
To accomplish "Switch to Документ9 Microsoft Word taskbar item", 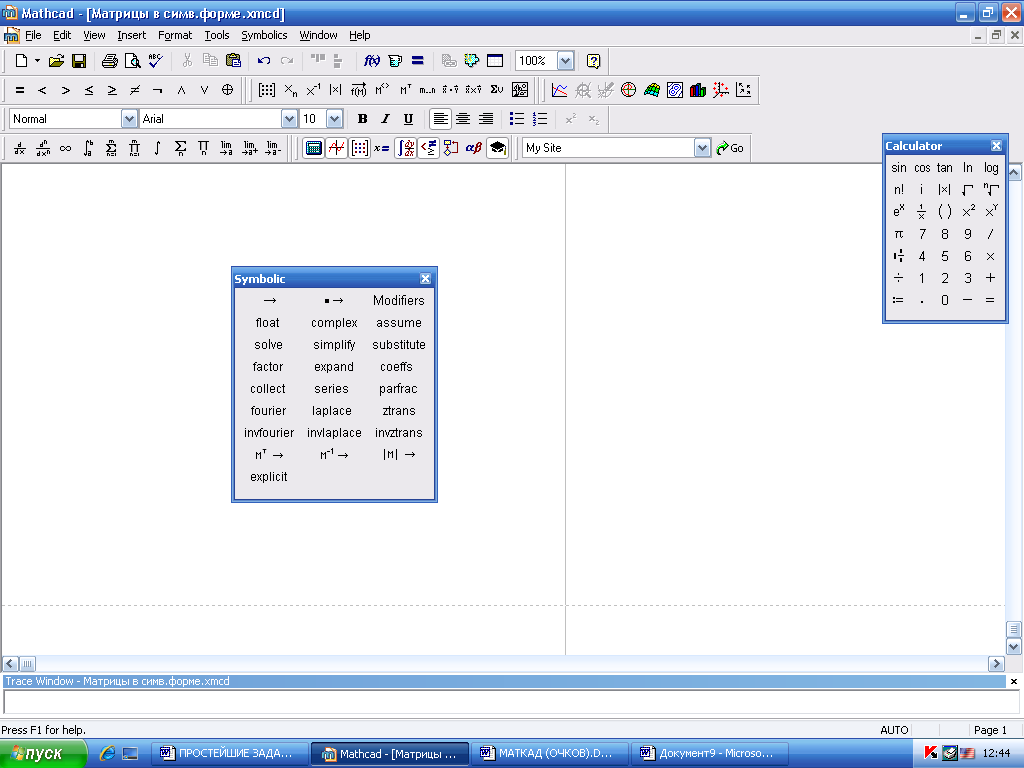I will pos(711,754).
